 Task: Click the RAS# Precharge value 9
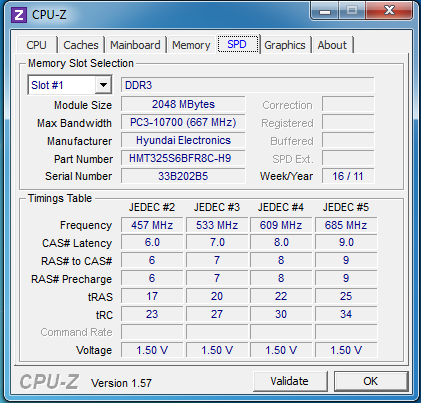[346, 278]
